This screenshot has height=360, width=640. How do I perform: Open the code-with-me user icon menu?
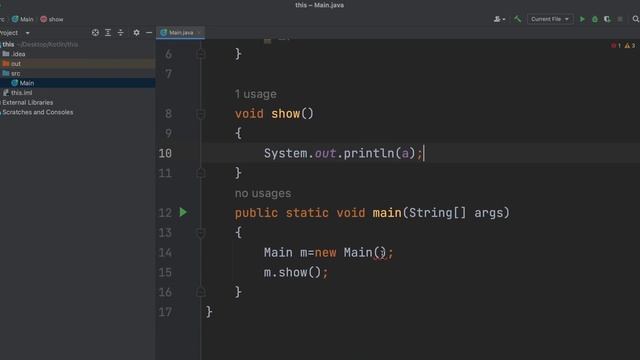tap(499, 19)
